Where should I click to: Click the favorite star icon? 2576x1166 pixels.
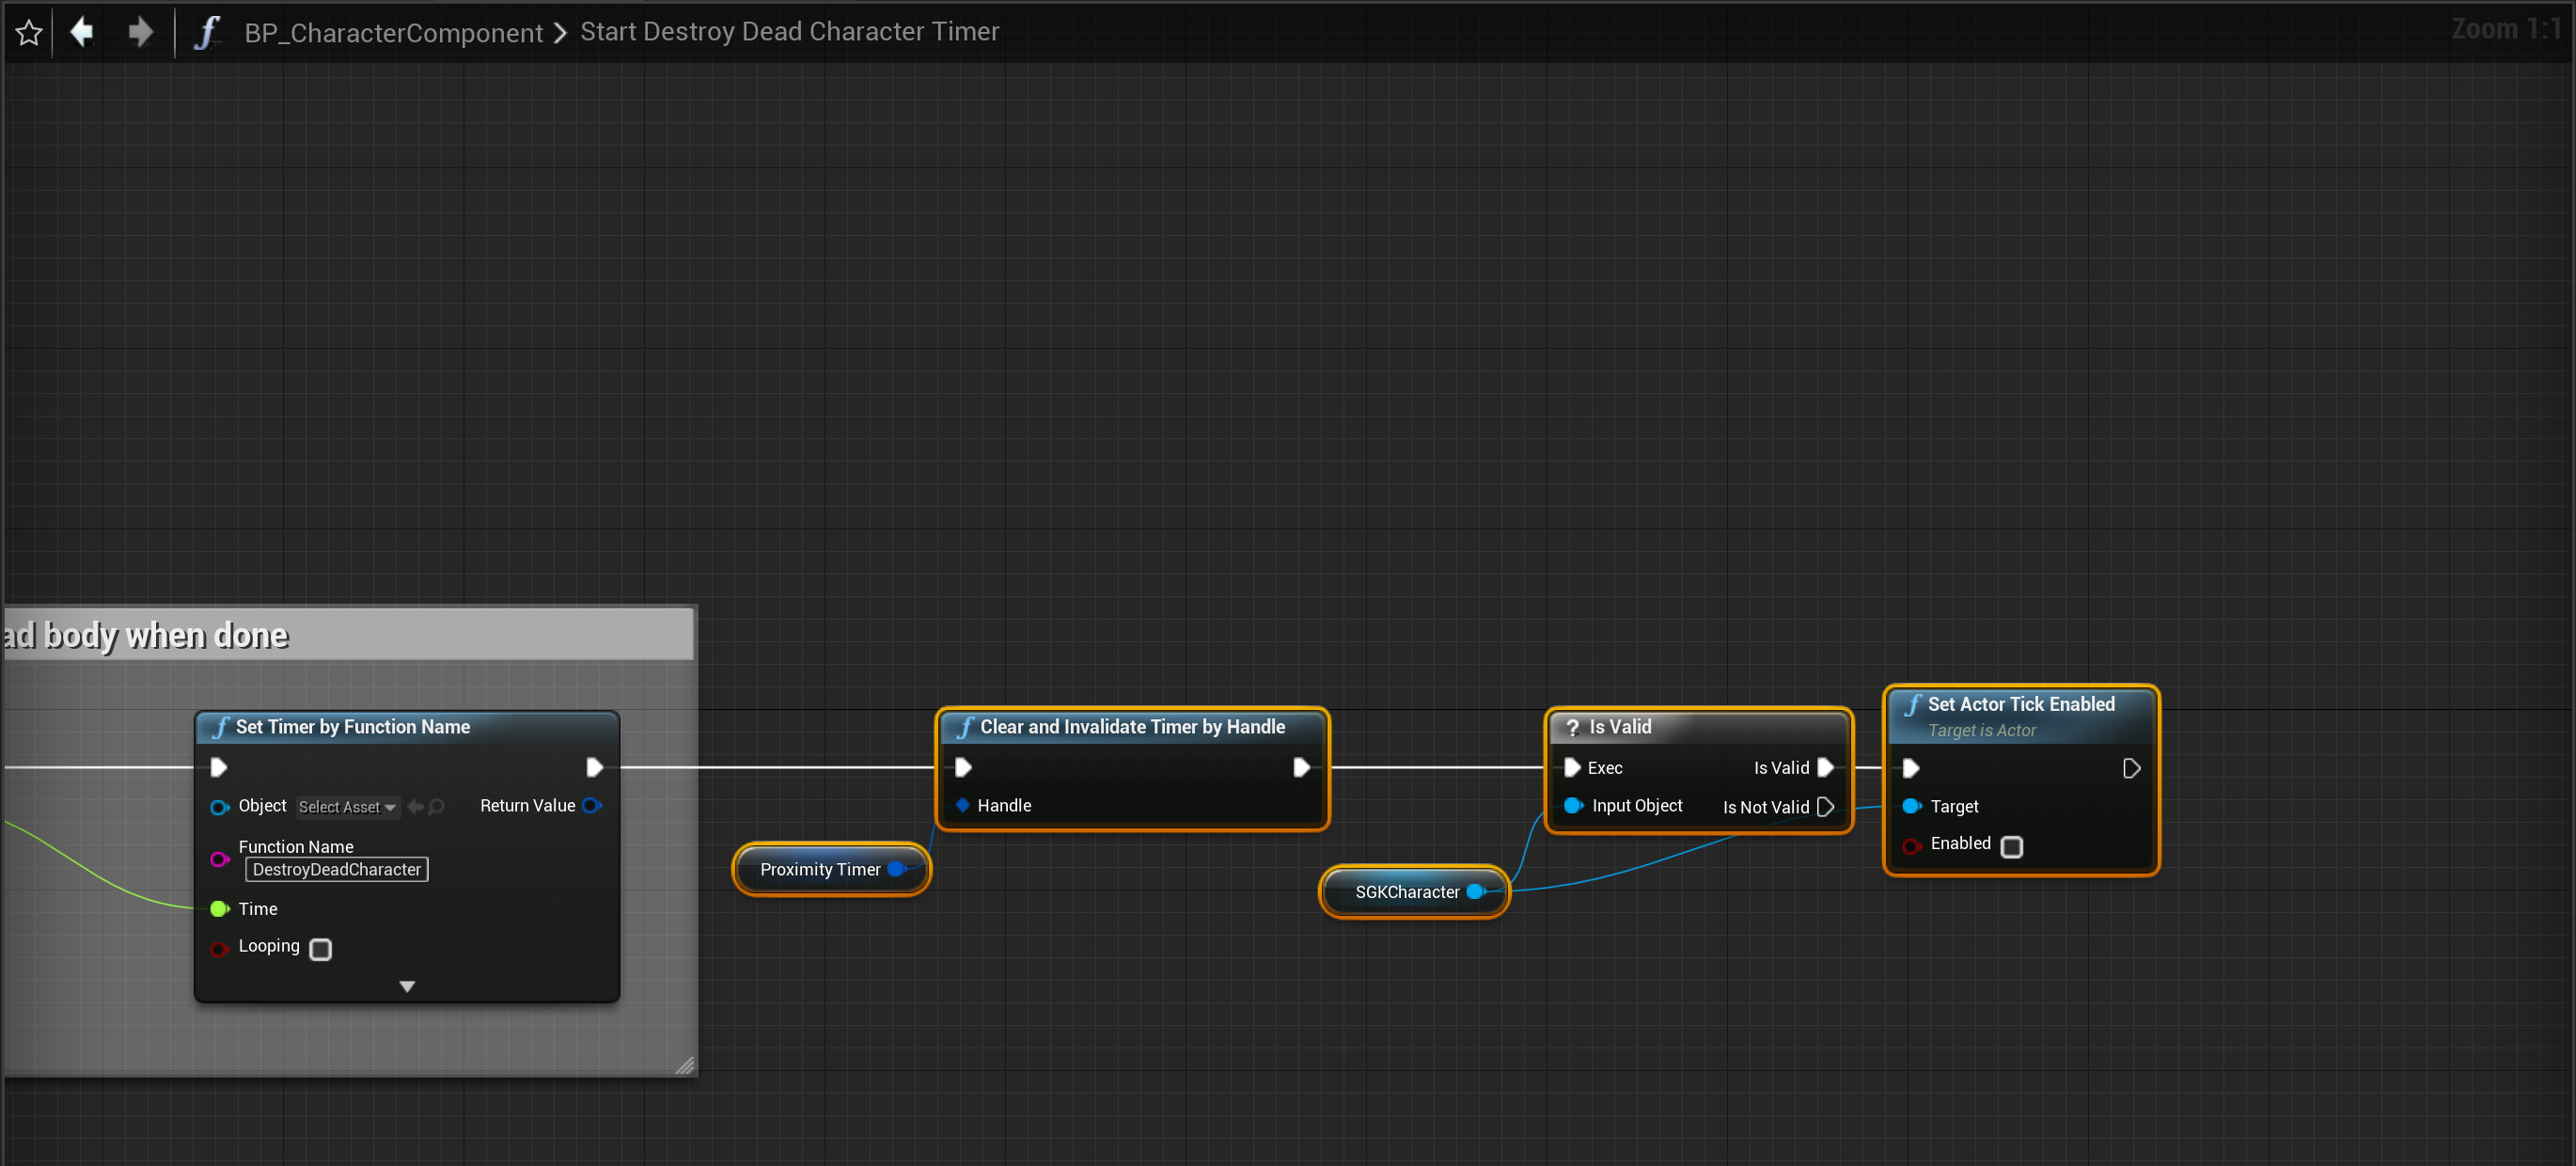[x=29, y=32]
